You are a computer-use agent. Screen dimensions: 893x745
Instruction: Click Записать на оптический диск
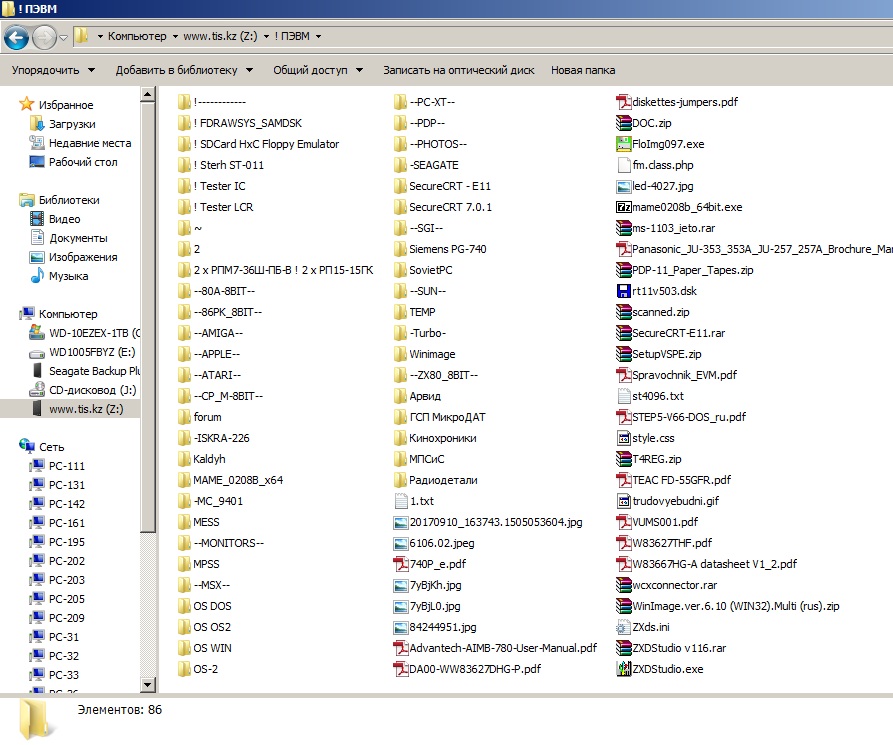[458, 70]
